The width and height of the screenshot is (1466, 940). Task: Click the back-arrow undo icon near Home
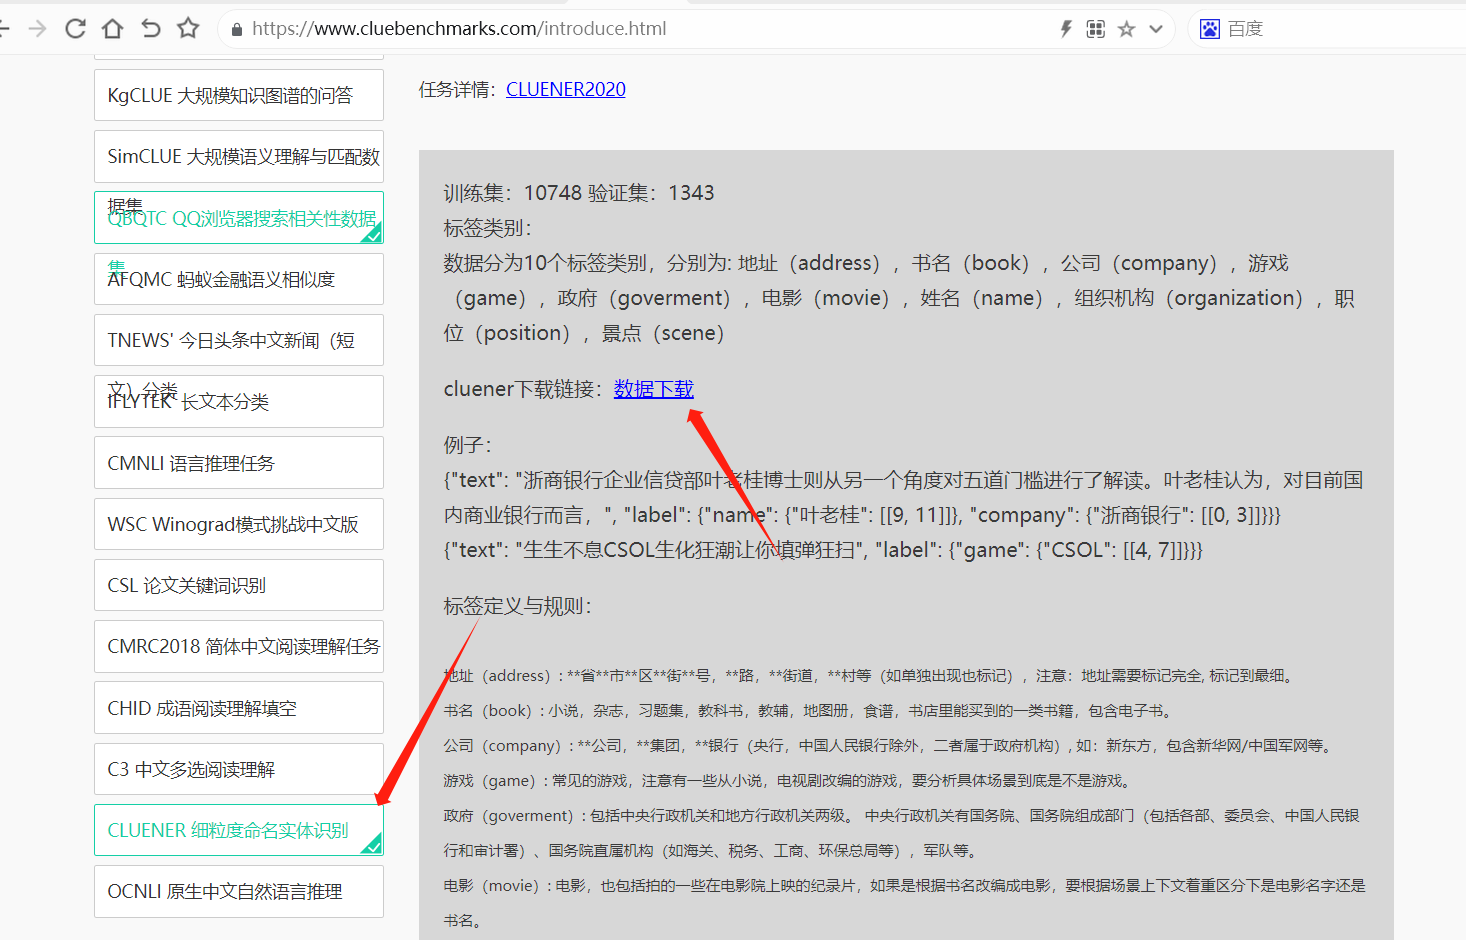click(x=150, y=28)
